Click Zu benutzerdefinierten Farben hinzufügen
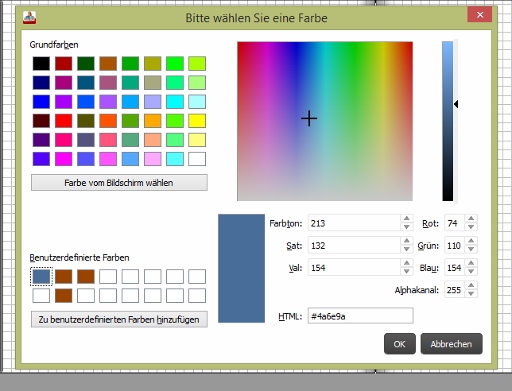Image resolution: width=512 pixels, height=391 pixels. click(119, 319)
